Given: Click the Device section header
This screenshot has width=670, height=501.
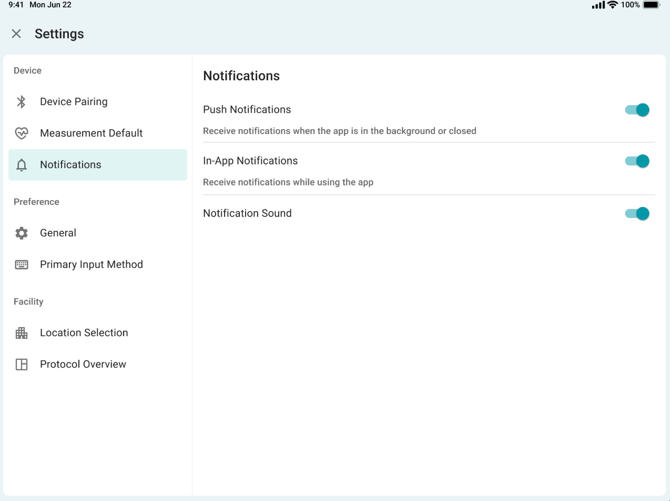Looking at the screenshot, I should (x=27, y=71).
